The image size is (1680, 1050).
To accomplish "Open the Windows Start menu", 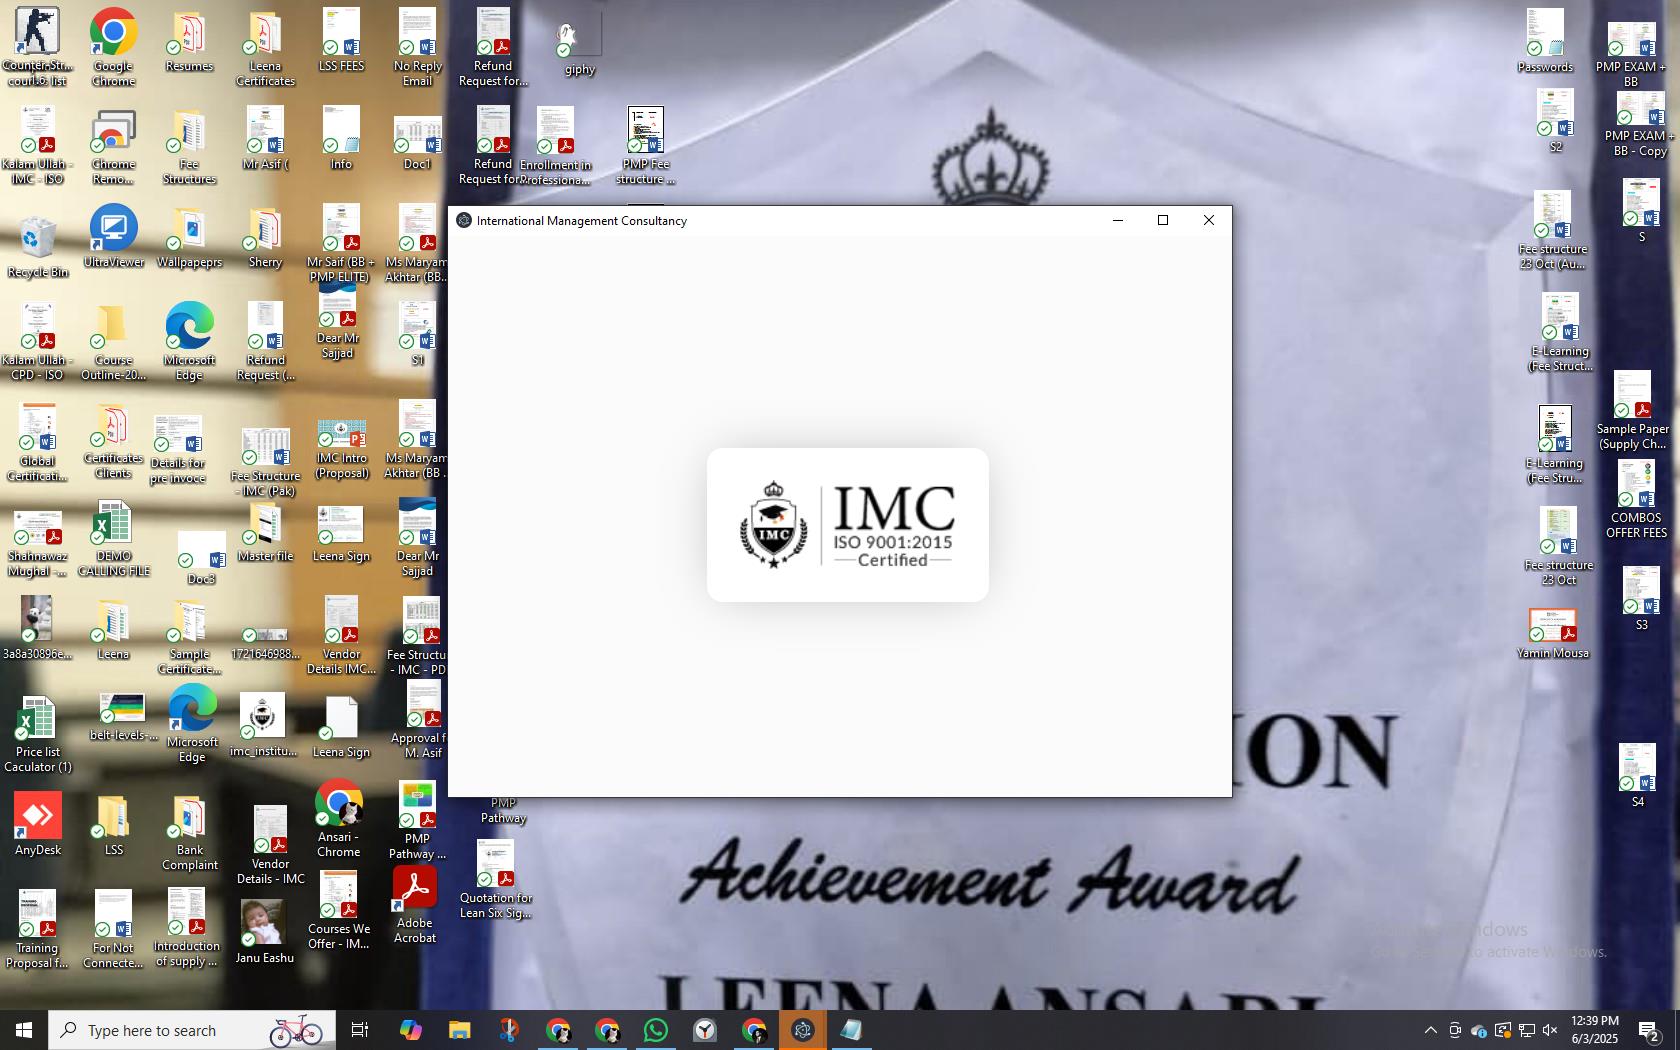I will tap(24, 1030).
